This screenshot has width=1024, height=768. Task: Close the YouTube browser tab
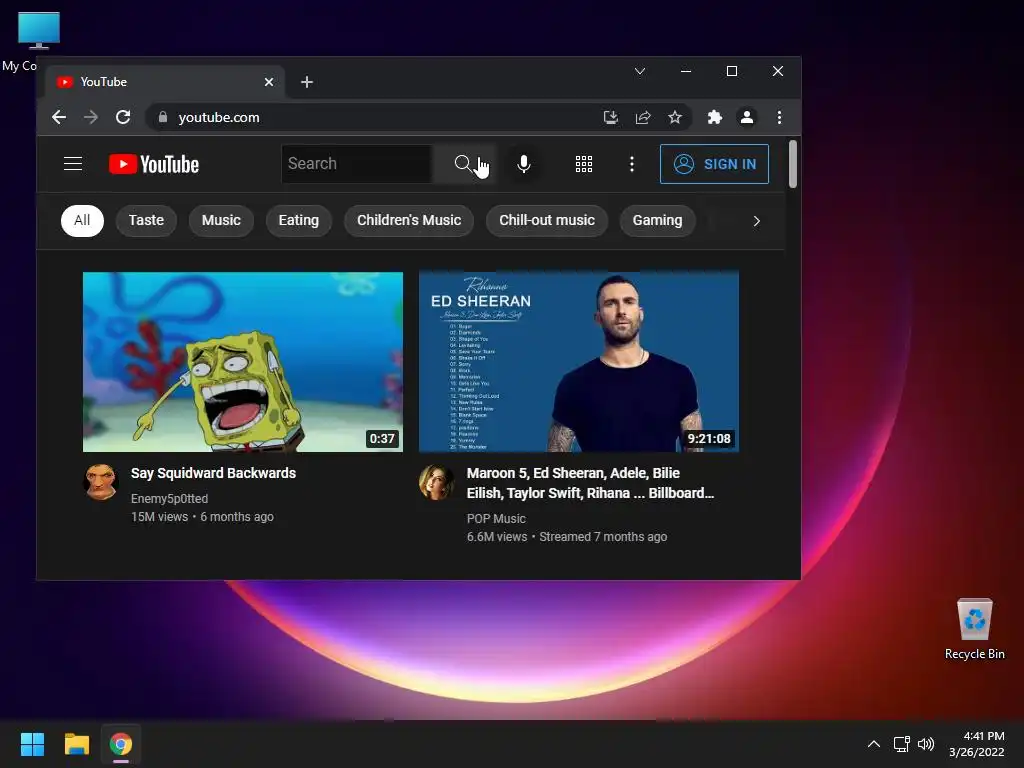click(x=269, y=82)
